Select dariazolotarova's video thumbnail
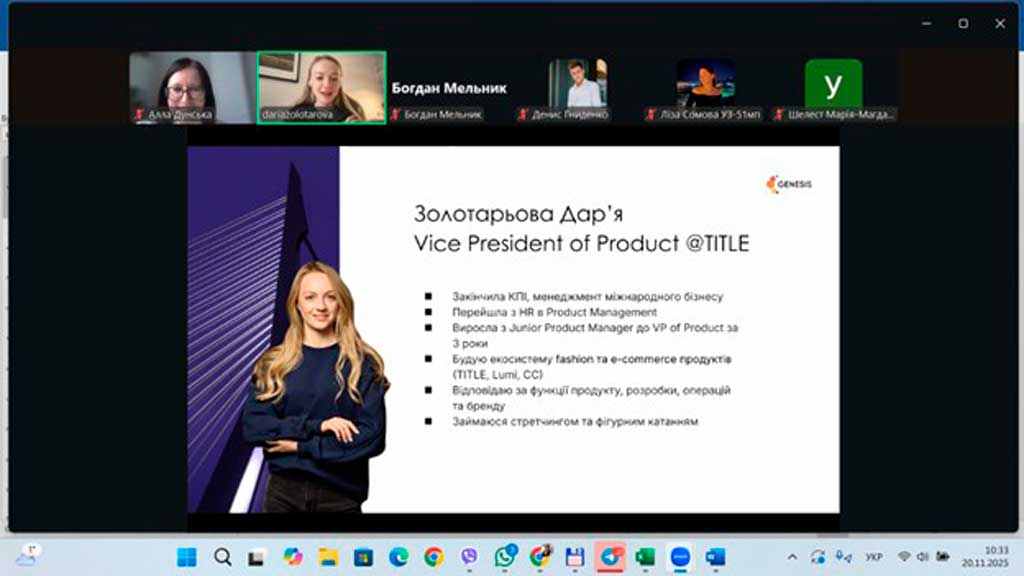 click(321, 87)
